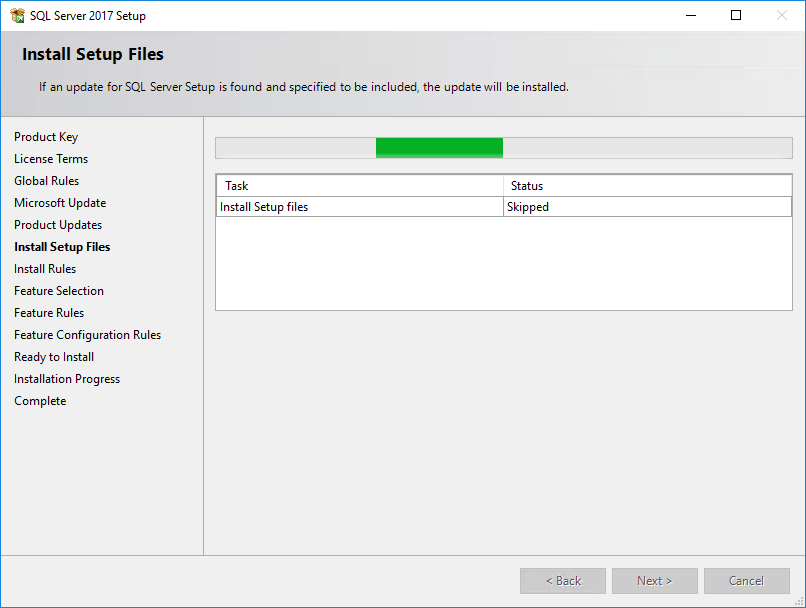This screenshot has width=806, height=608.
Task: Click the SQL Server setup title icon
Action: 17,15
